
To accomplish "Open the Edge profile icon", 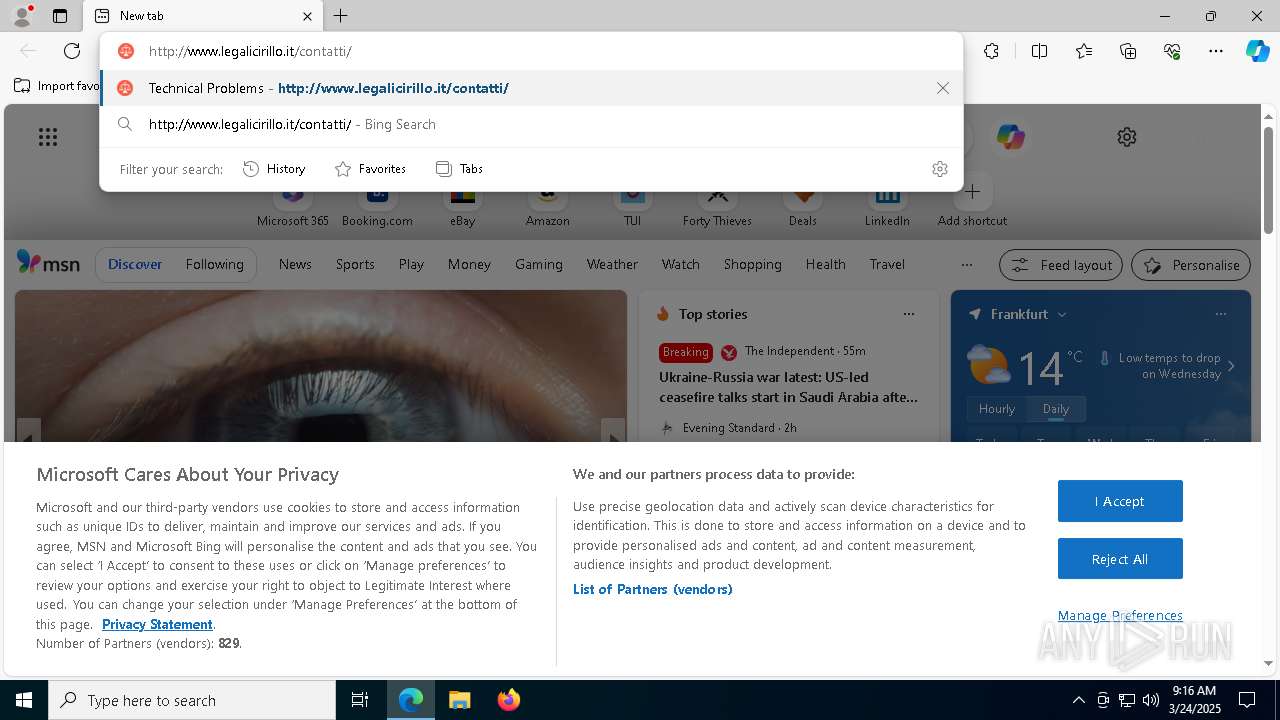I will tap(22, 16).
